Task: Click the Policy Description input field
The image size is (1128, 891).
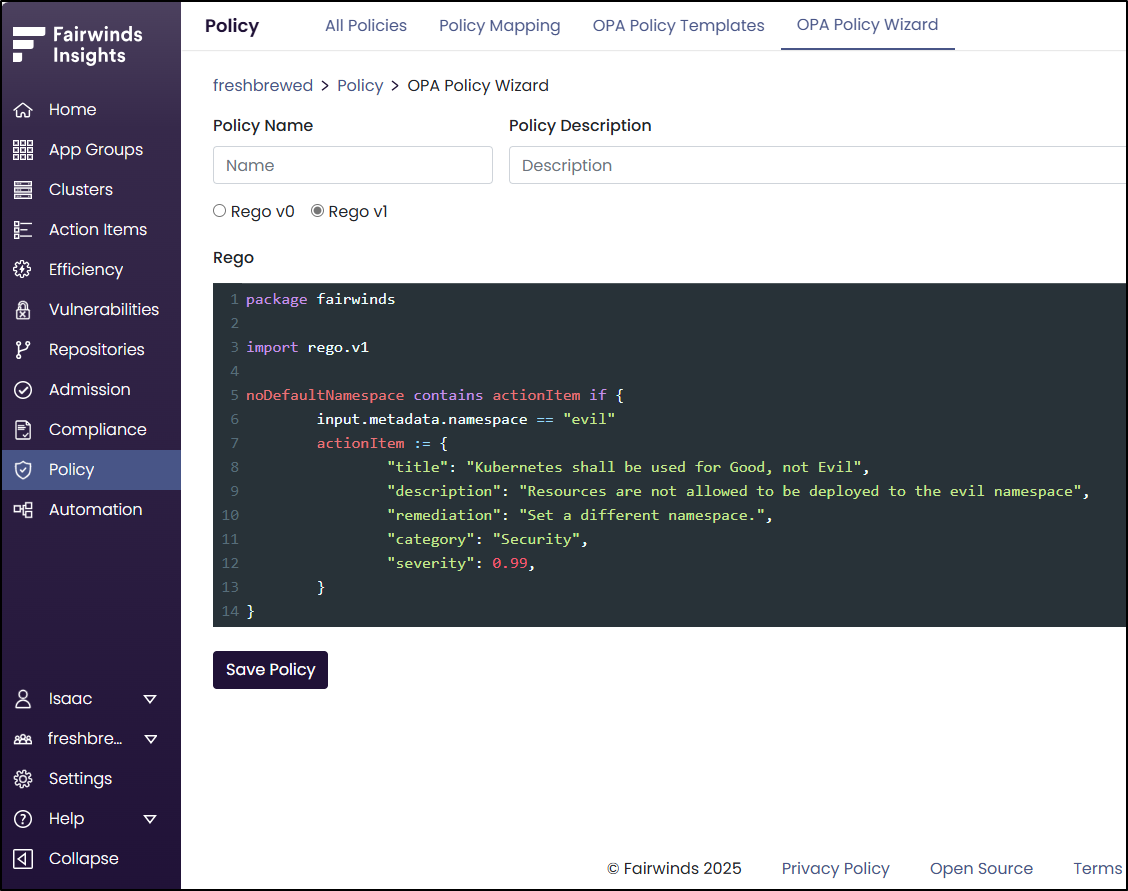Action: pyautogui.click(x=817, y=165)
